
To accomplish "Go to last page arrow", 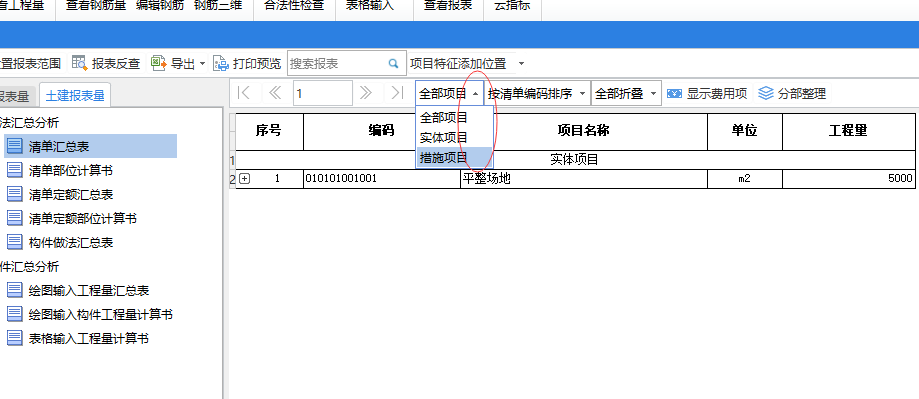I will pyautogui.click(x=398, y=93).
